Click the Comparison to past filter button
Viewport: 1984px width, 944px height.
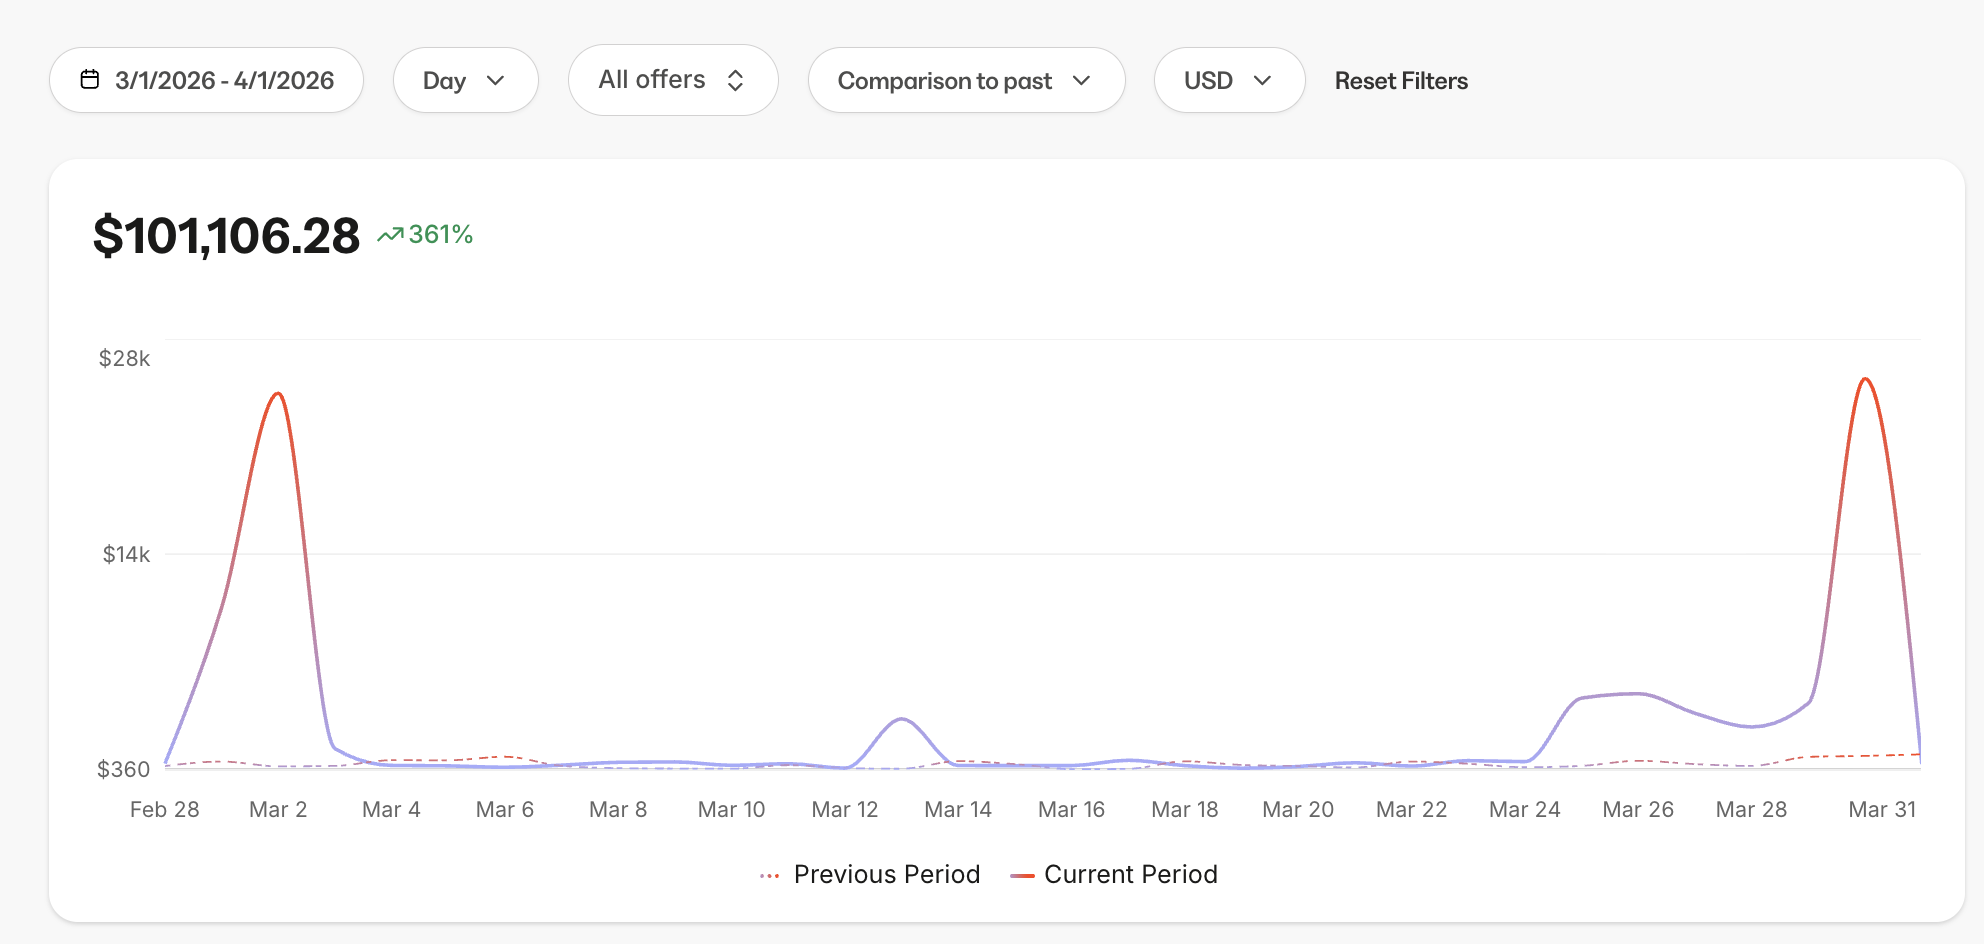965,80
